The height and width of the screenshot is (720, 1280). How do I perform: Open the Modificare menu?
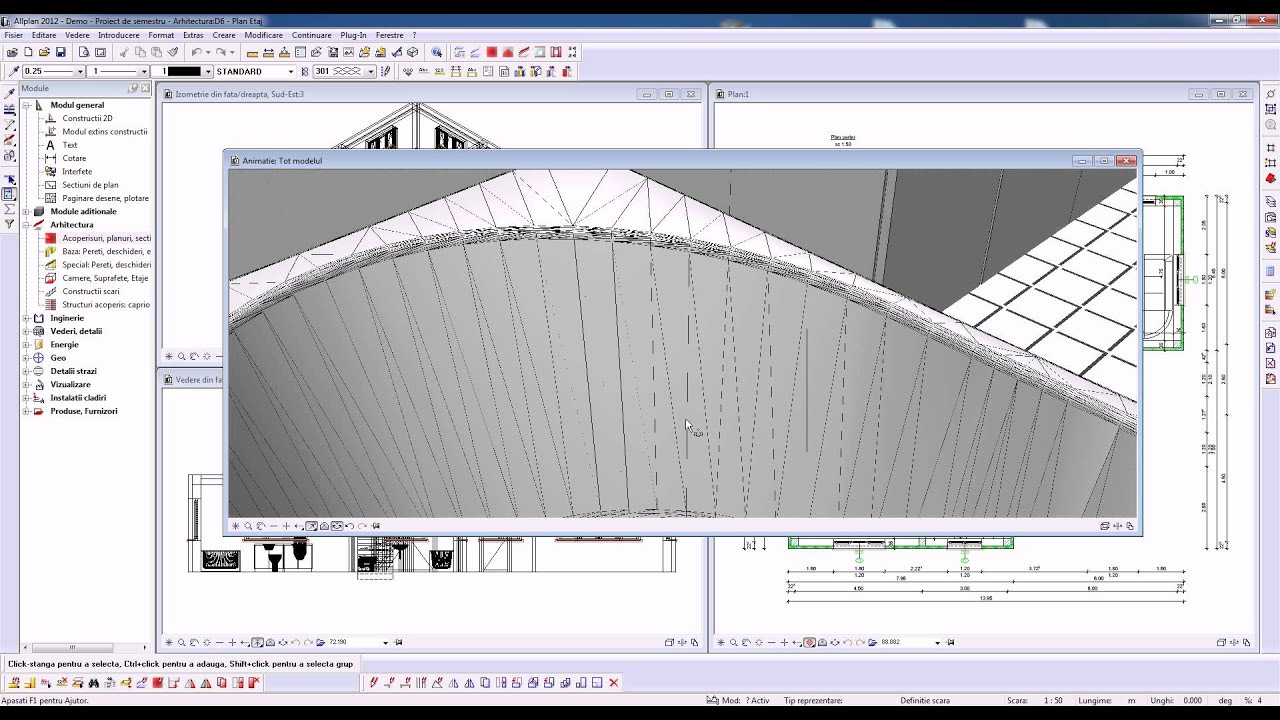coord(263,35)
